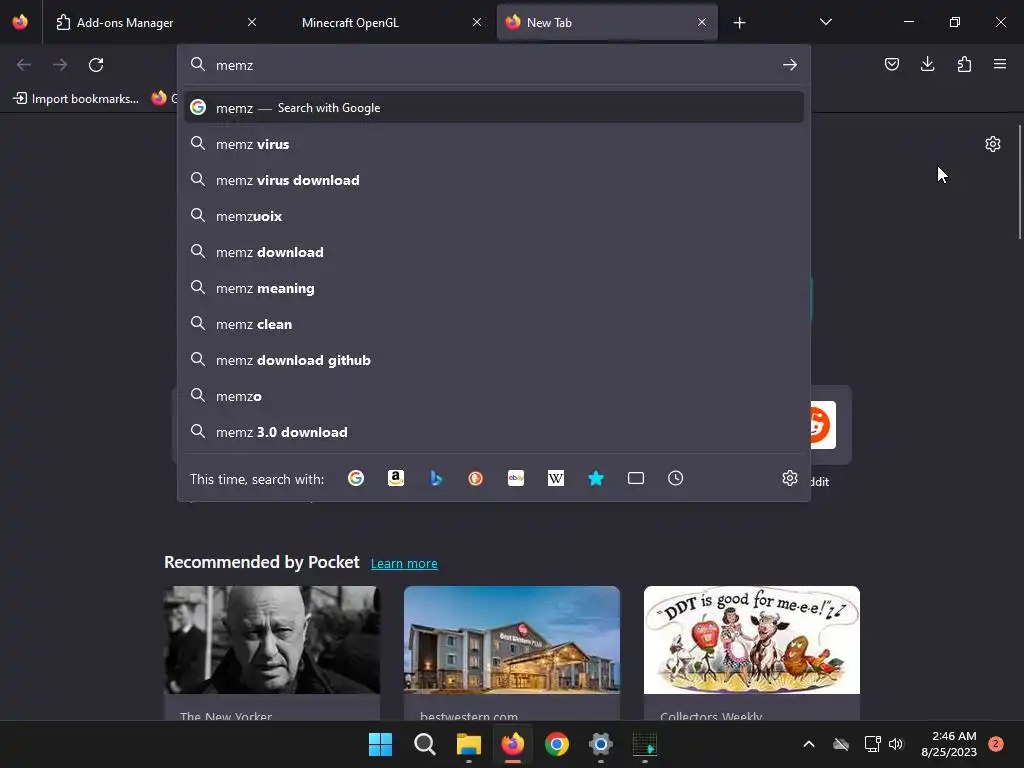Launch Google Chrome from taskbar

(556, 744)
